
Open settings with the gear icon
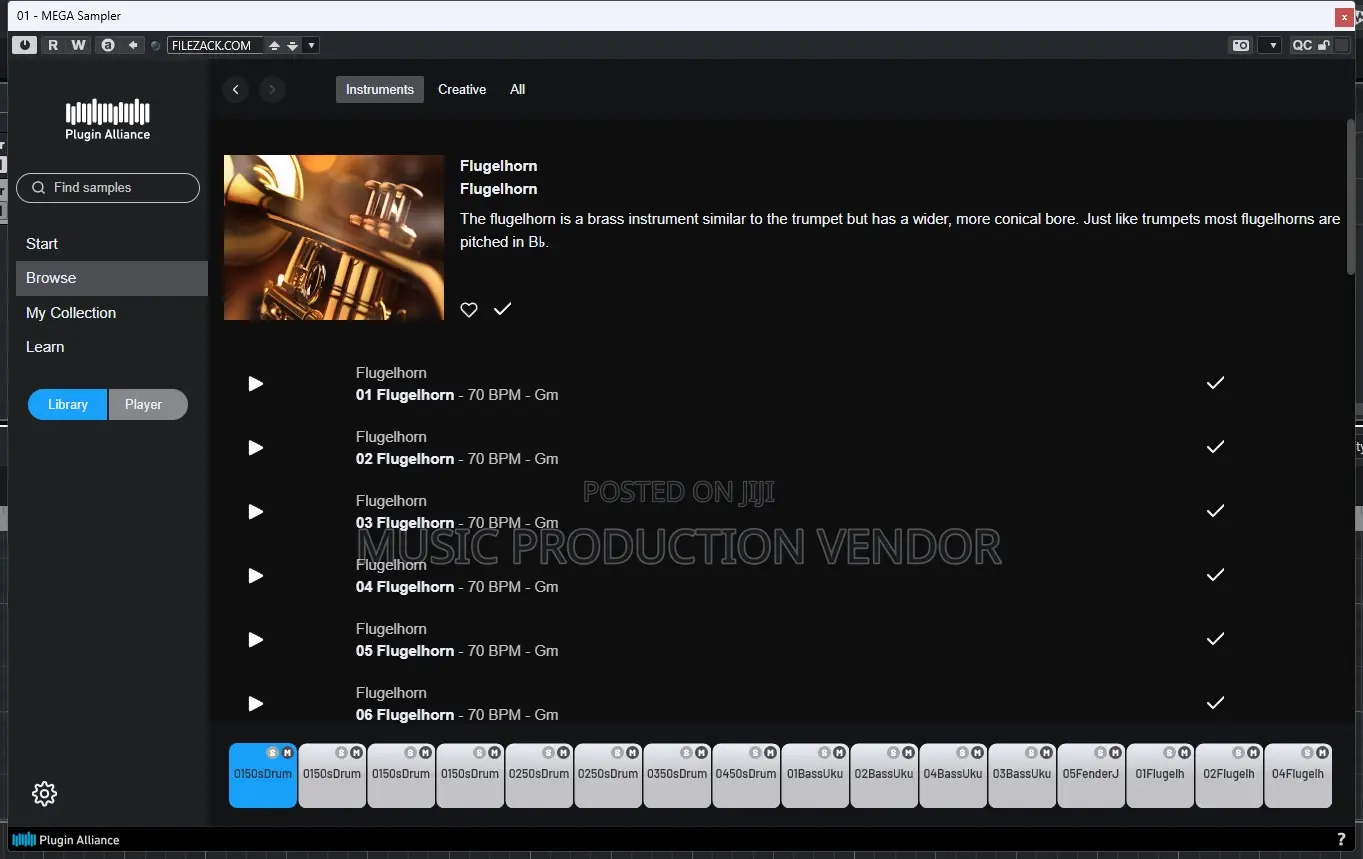(44, 794)
